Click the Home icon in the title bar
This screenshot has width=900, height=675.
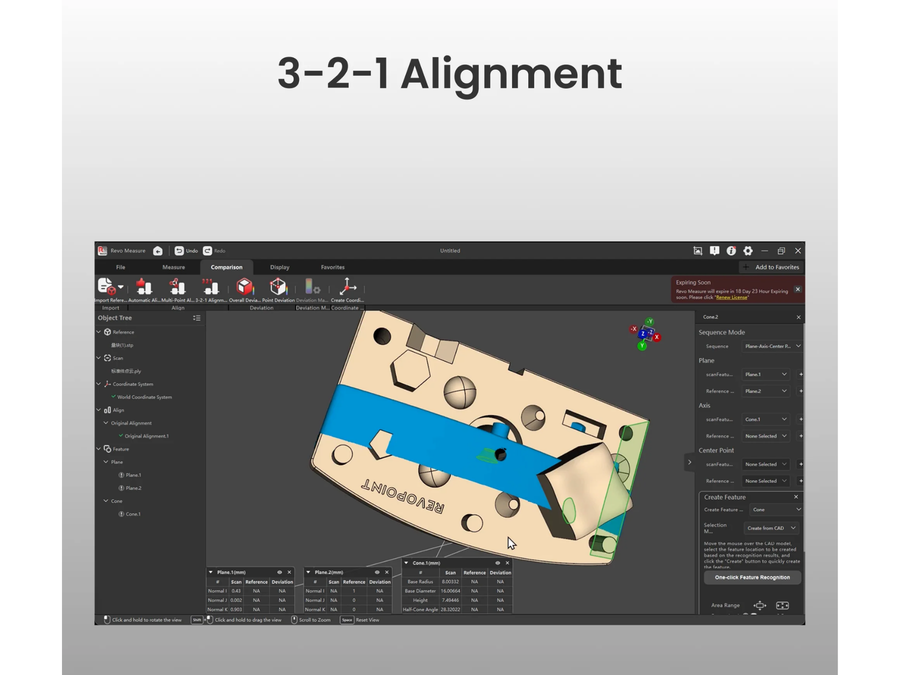158,251
